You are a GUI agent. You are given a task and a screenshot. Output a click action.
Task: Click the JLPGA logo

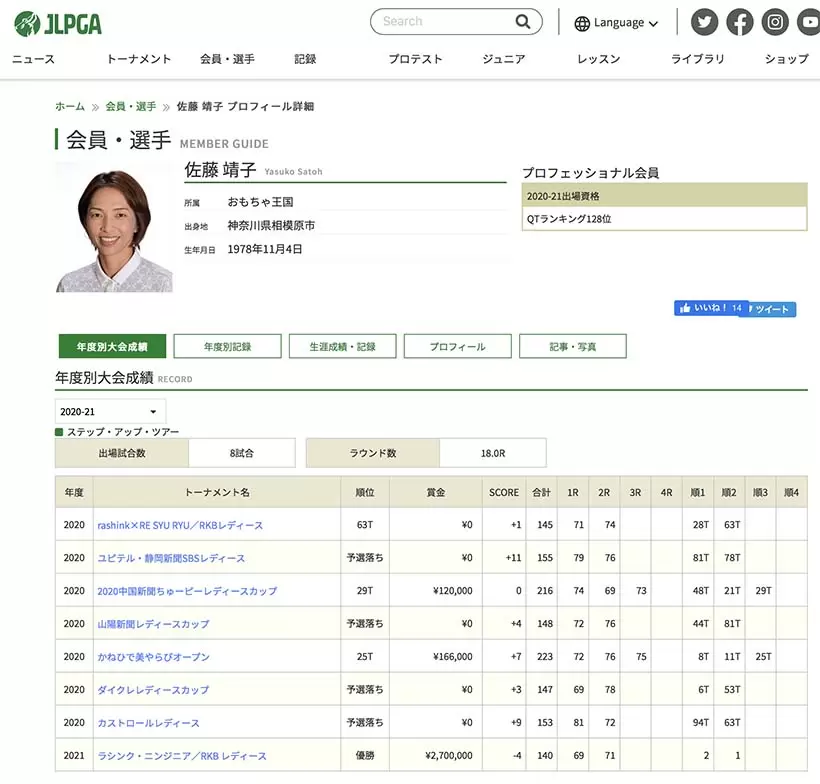58,23
